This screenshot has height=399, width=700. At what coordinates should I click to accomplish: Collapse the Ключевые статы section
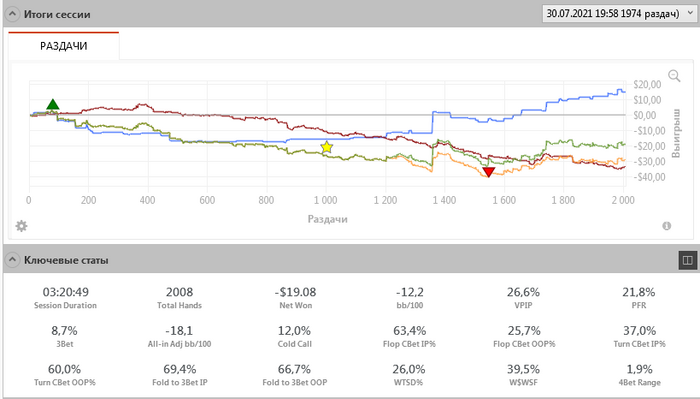click(12, 260)
